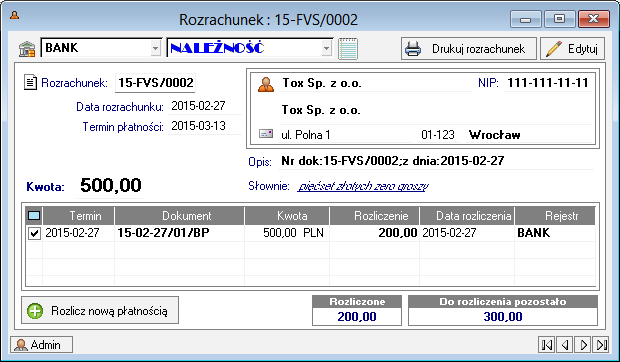
Task: Uncheck the 15-02-27/01/BP row checkbox
Action: coord(34,233)
